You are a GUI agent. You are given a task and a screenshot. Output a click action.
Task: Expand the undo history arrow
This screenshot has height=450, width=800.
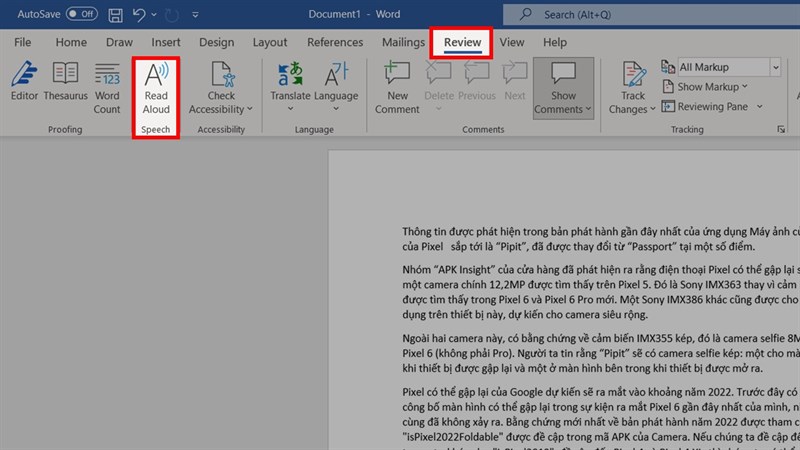154,15
